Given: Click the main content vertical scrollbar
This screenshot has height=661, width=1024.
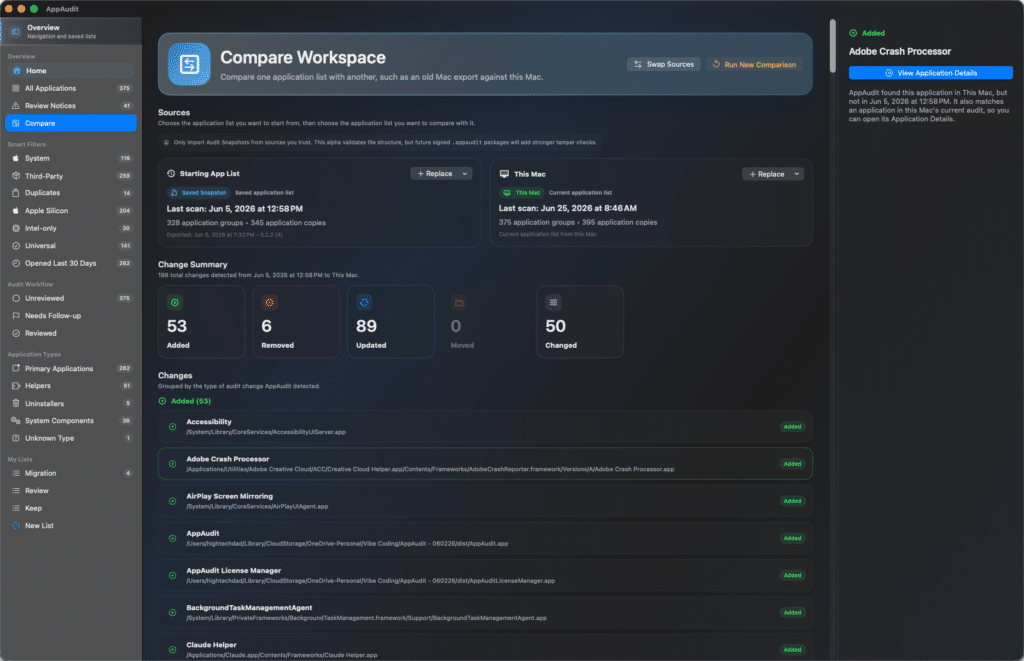Looking at the screenshot, I should 833,46.
